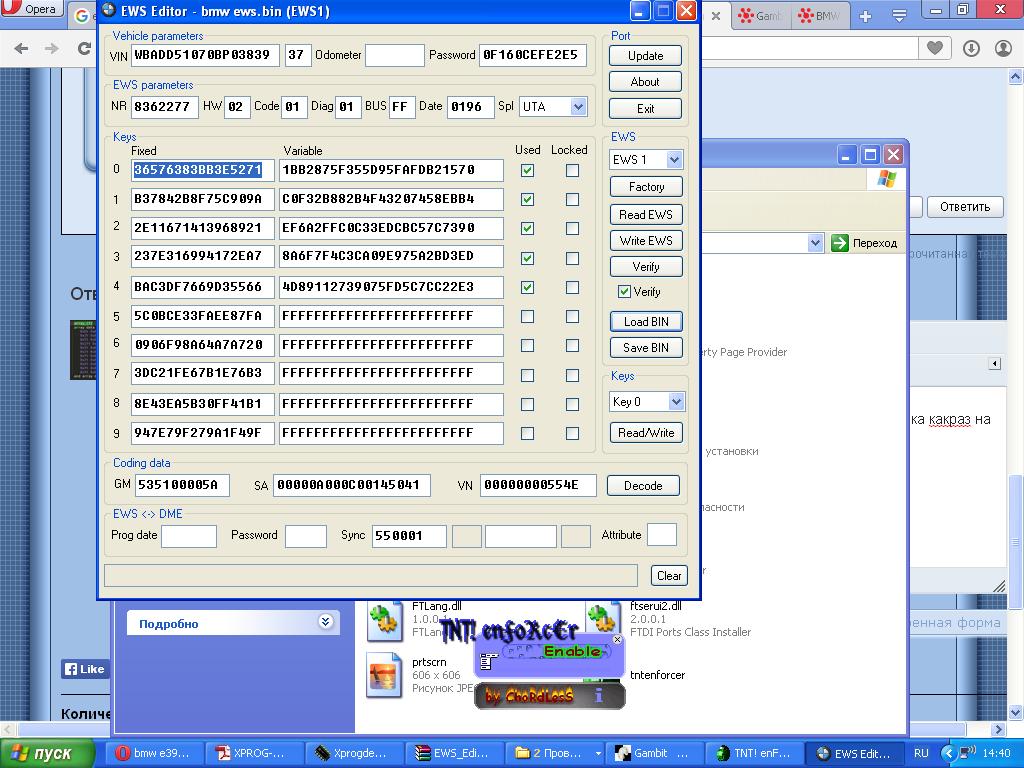Click the Factory button
Image resolution: width=1024 pixels, height=768 pixels.
[646, 187]
